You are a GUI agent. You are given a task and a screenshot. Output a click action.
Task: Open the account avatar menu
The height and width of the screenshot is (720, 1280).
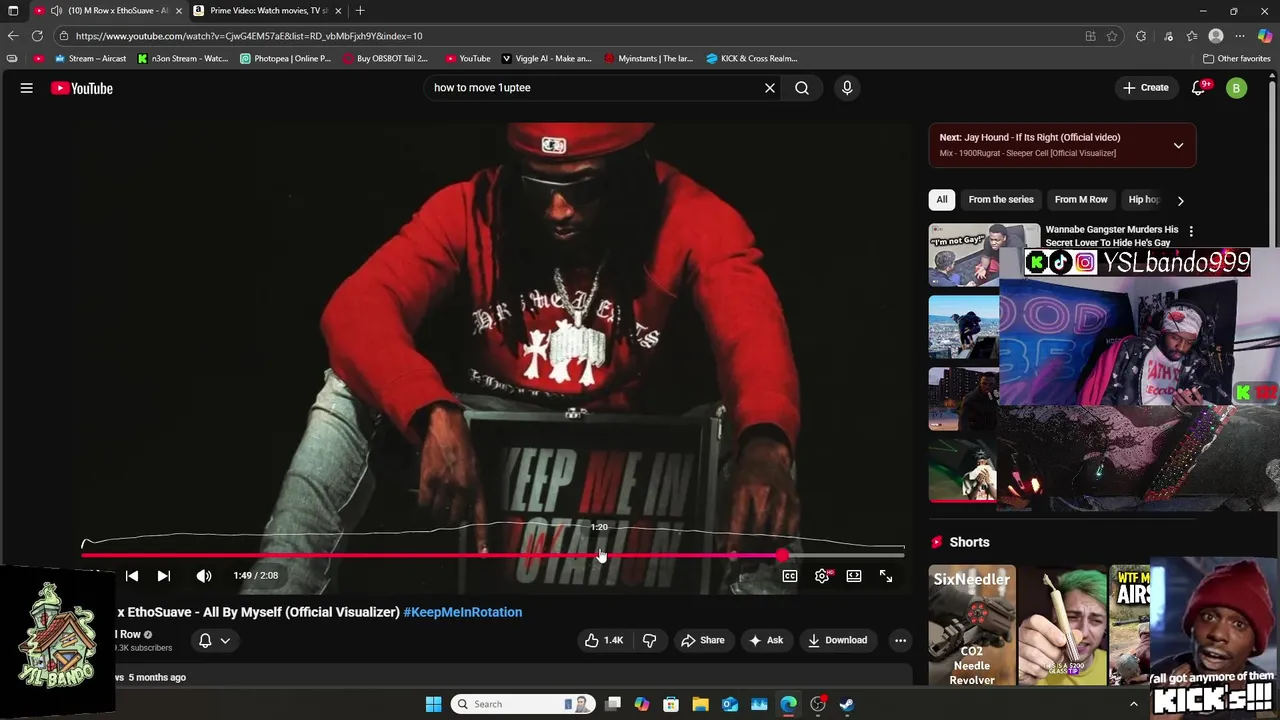point(1237,88)
